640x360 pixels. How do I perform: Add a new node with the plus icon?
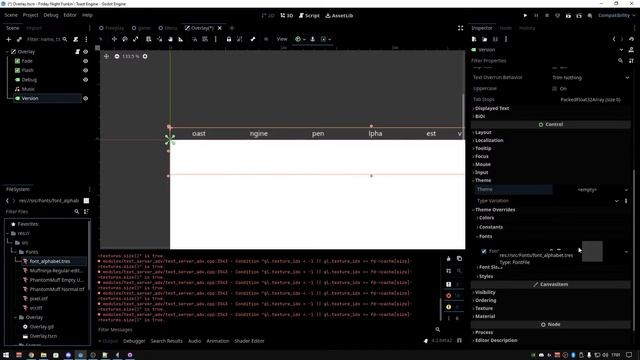coord(8,40)
